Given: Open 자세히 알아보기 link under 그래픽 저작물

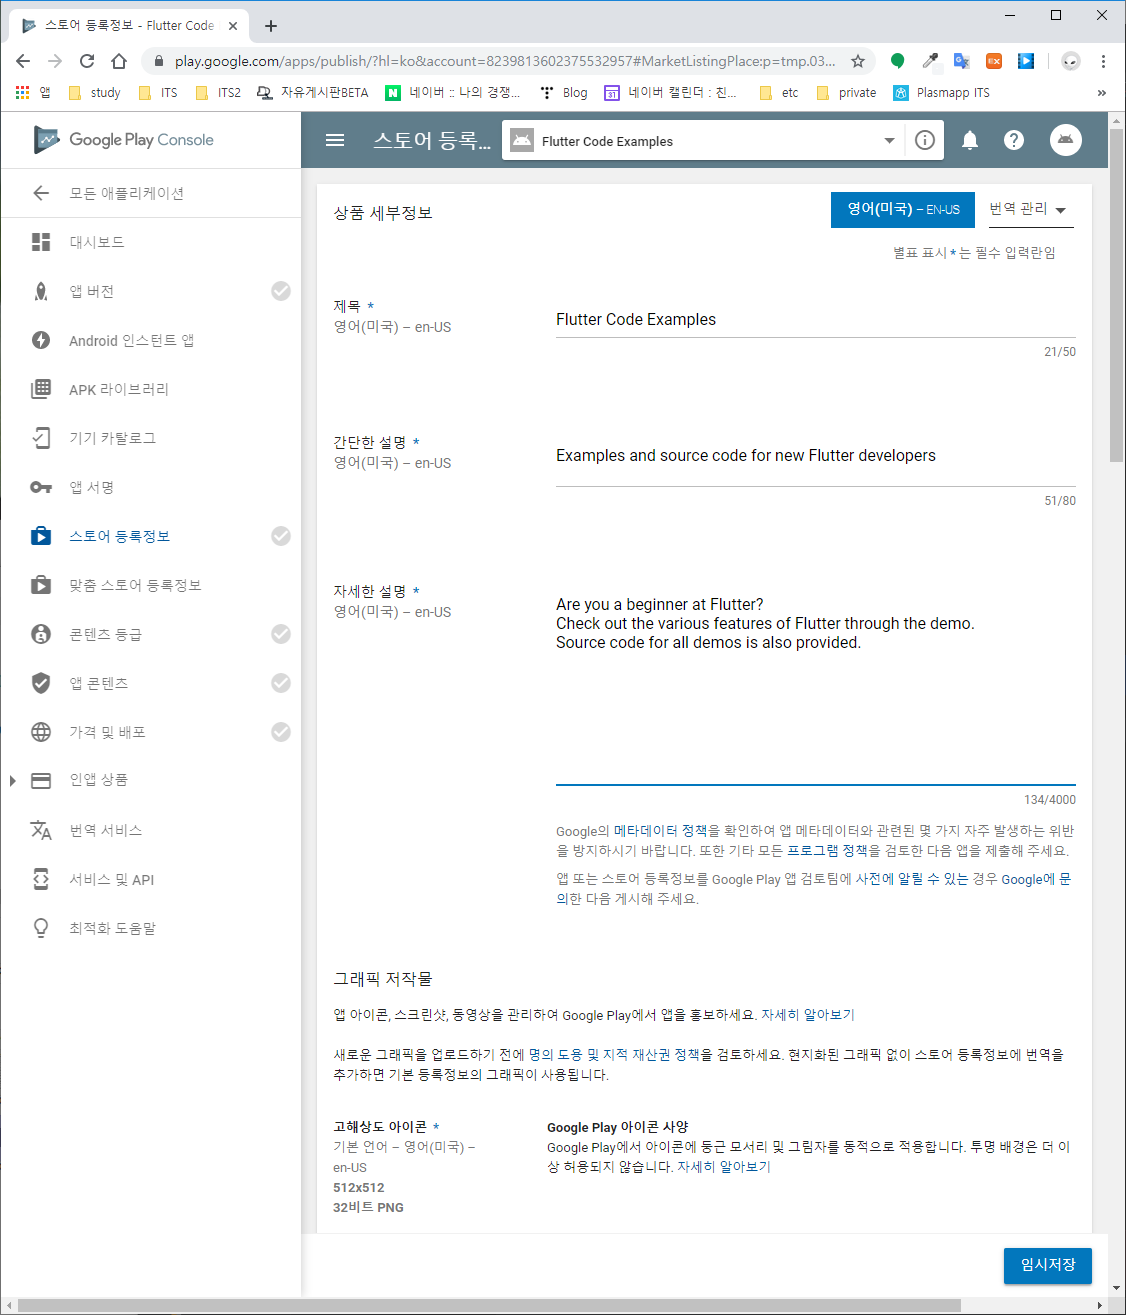Looking at the screenshot, I should pyautogui.click(x=808, y=1015).
